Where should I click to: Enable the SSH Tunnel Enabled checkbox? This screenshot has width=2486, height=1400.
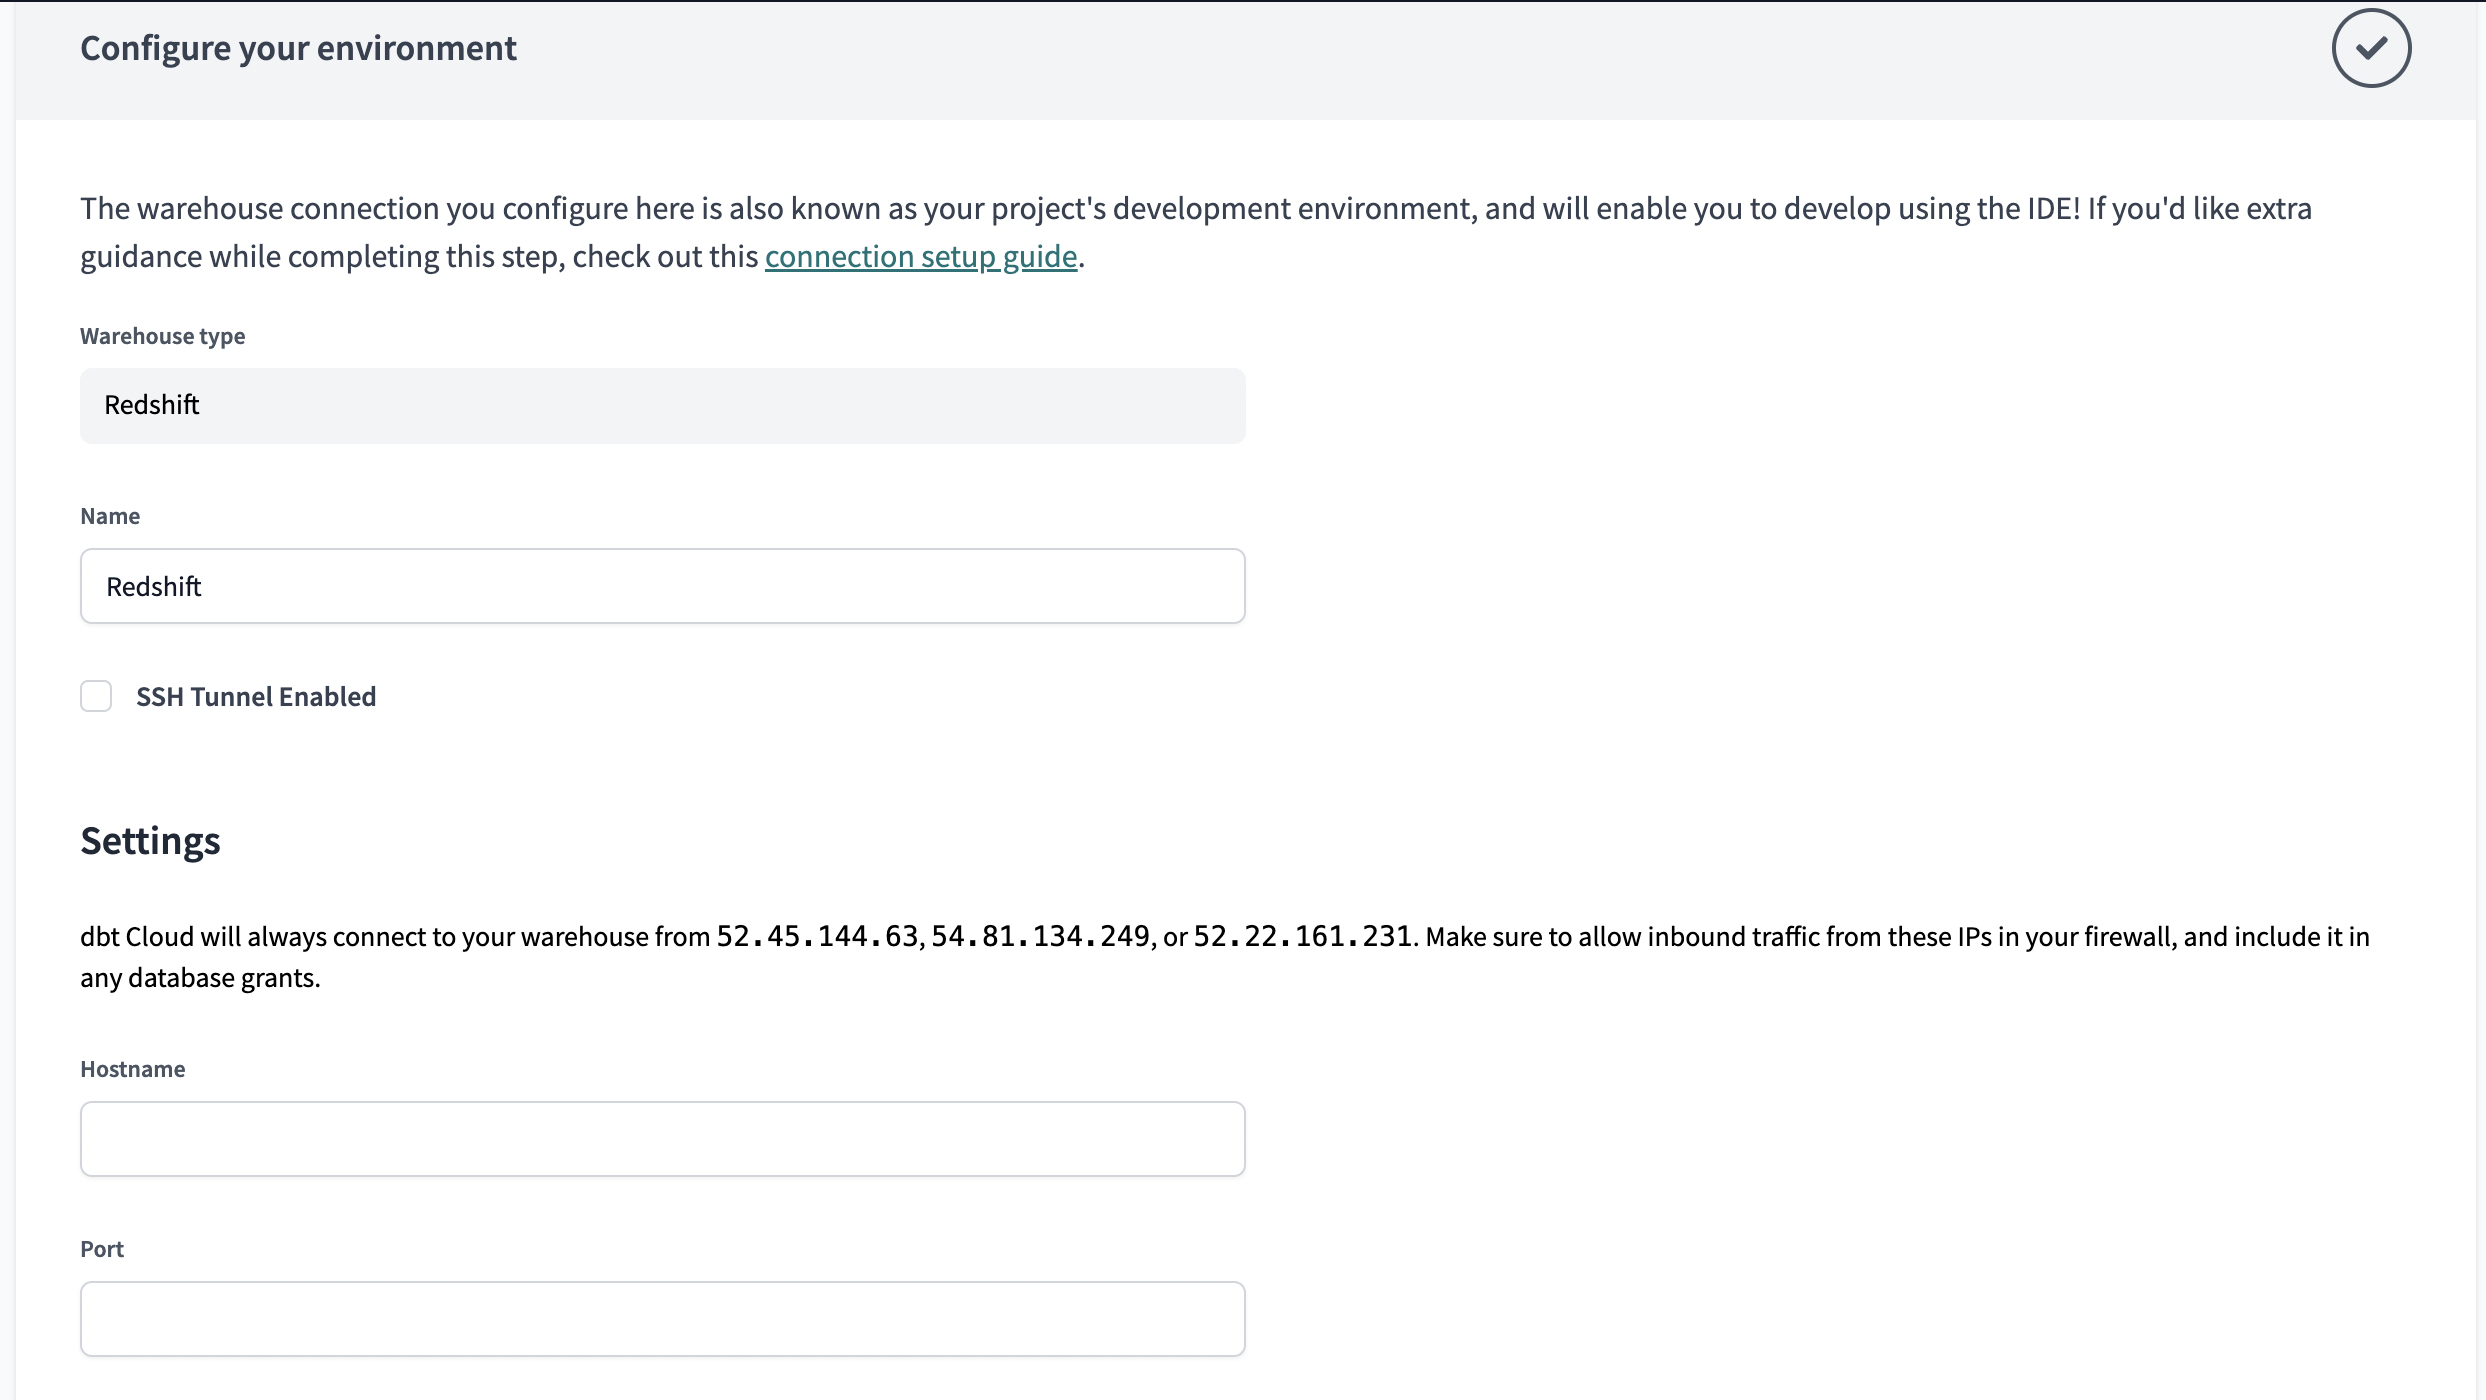[x=97, y=696]
